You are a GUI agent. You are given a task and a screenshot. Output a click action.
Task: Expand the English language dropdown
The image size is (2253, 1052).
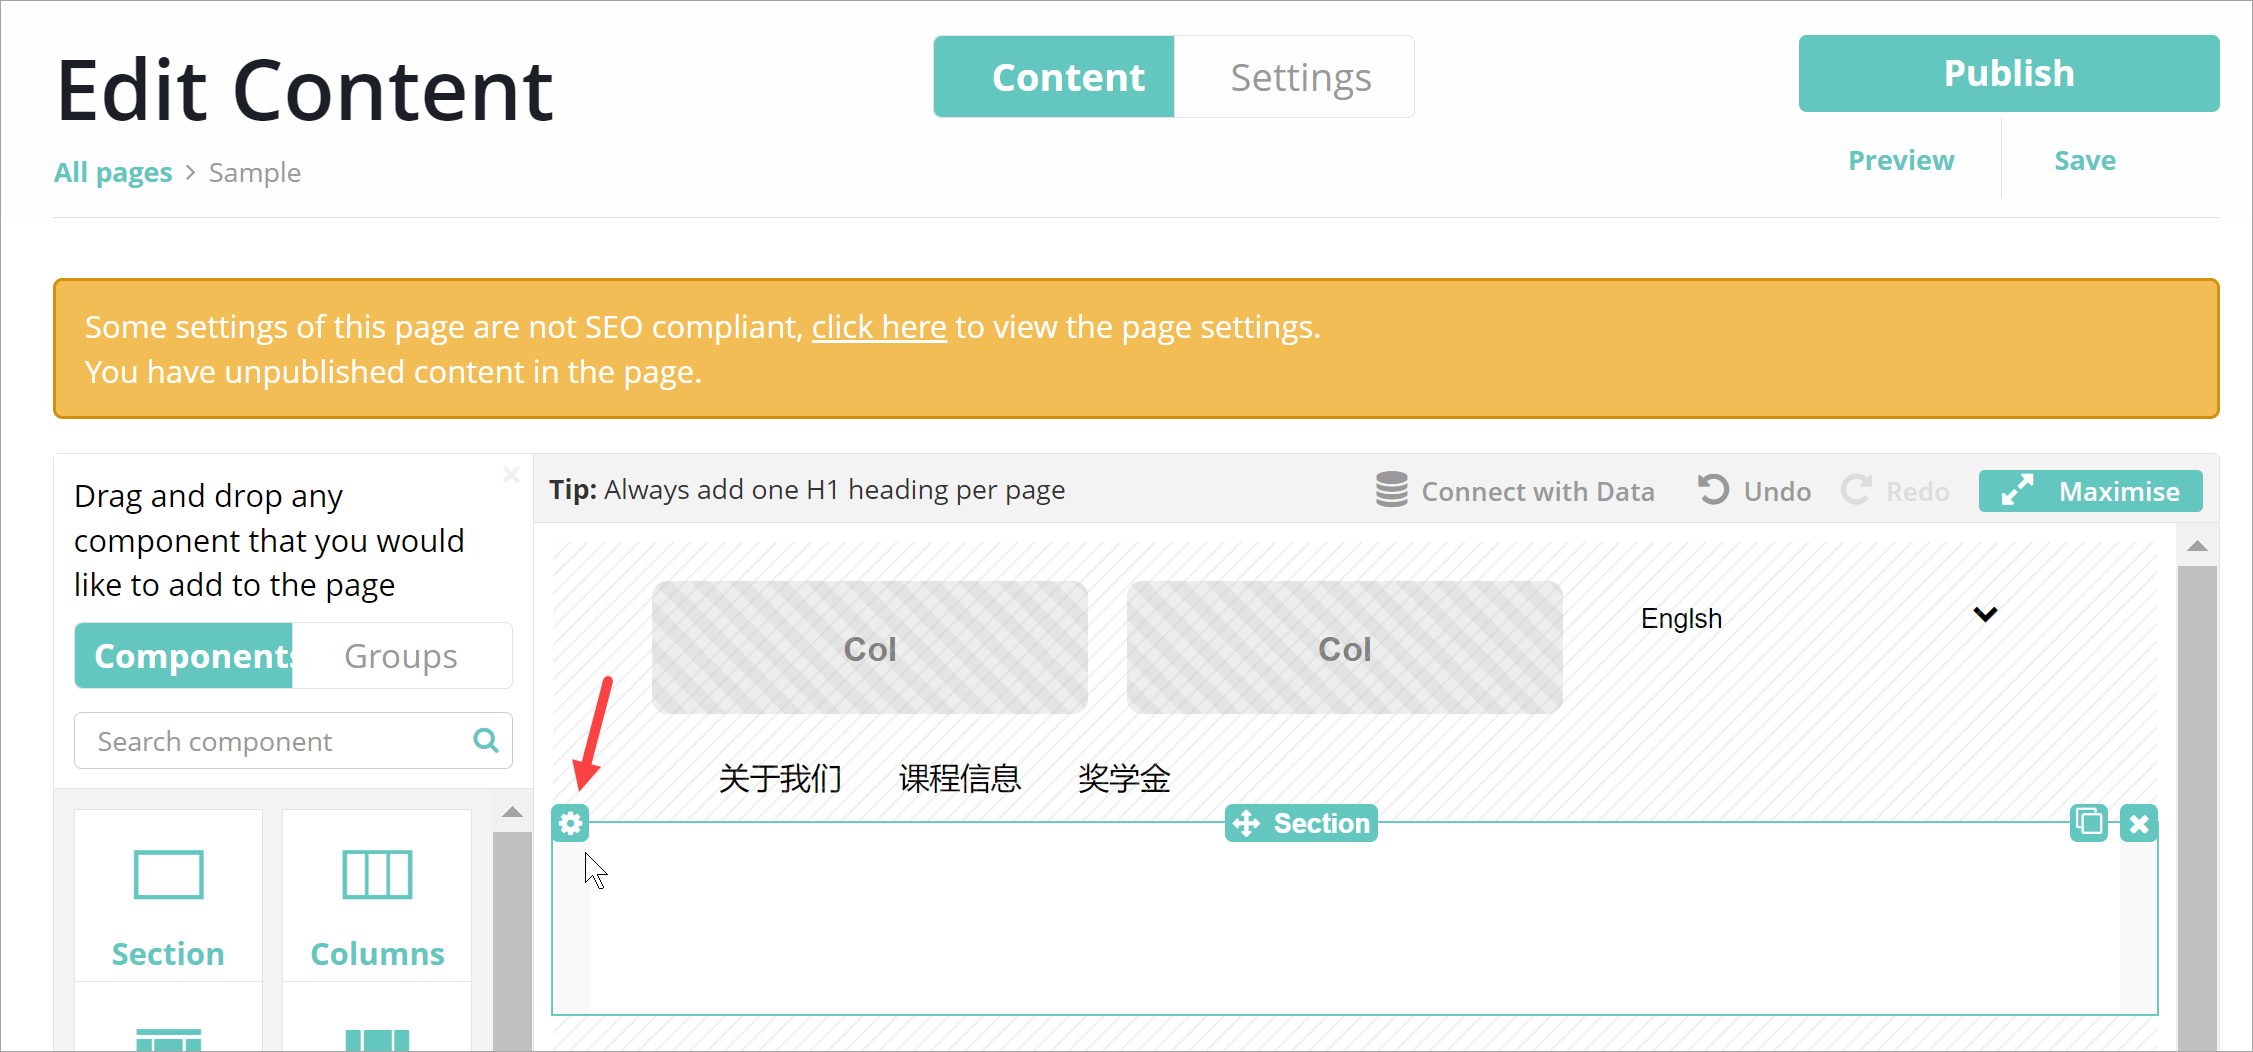pyautogui.click(x=1985, y=615)
